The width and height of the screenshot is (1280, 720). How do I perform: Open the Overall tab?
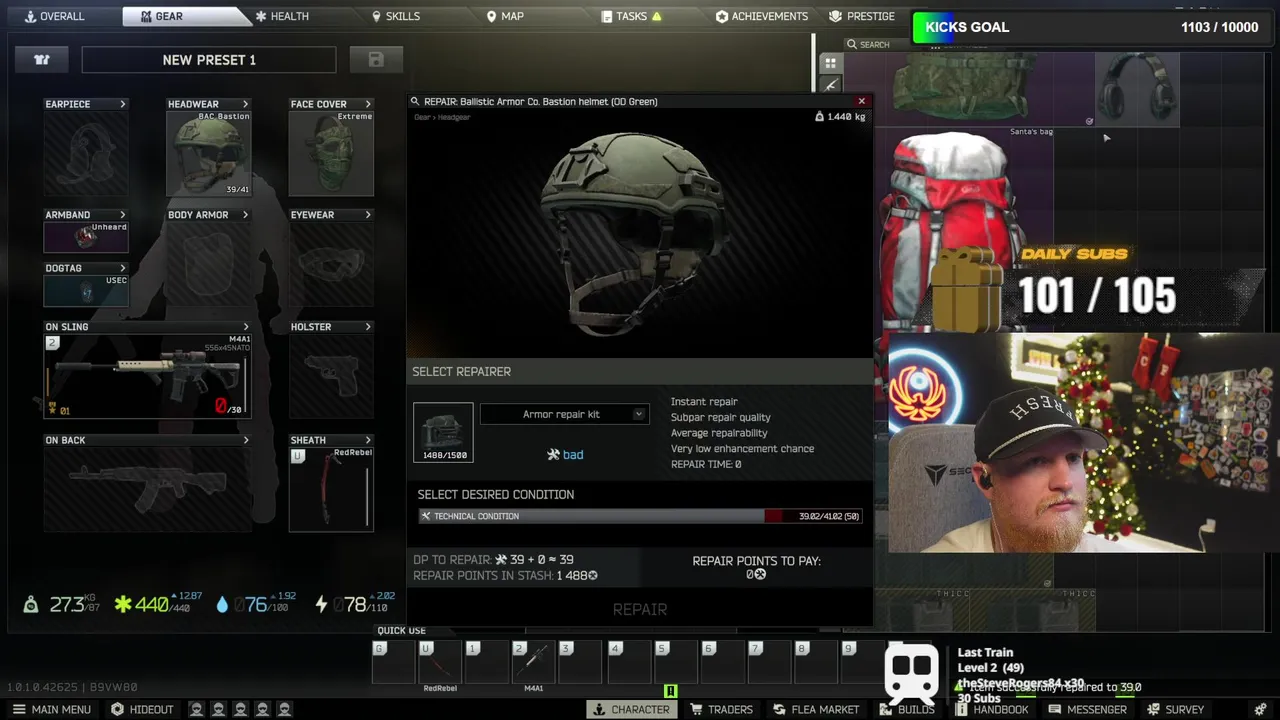pos(54,16)
